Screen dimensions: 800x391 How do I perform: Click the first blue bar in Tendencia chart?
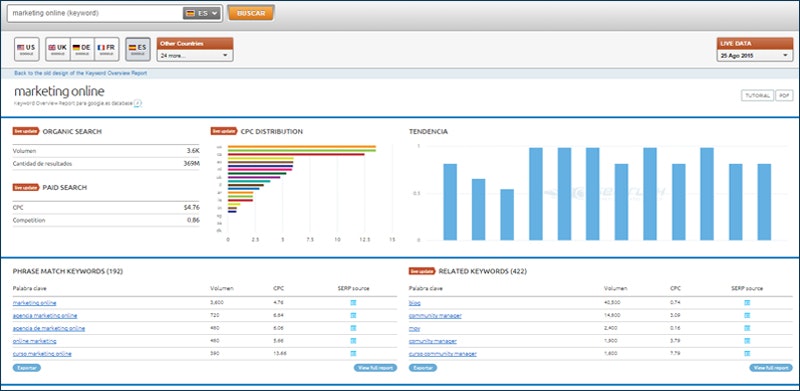coord(450,202)
